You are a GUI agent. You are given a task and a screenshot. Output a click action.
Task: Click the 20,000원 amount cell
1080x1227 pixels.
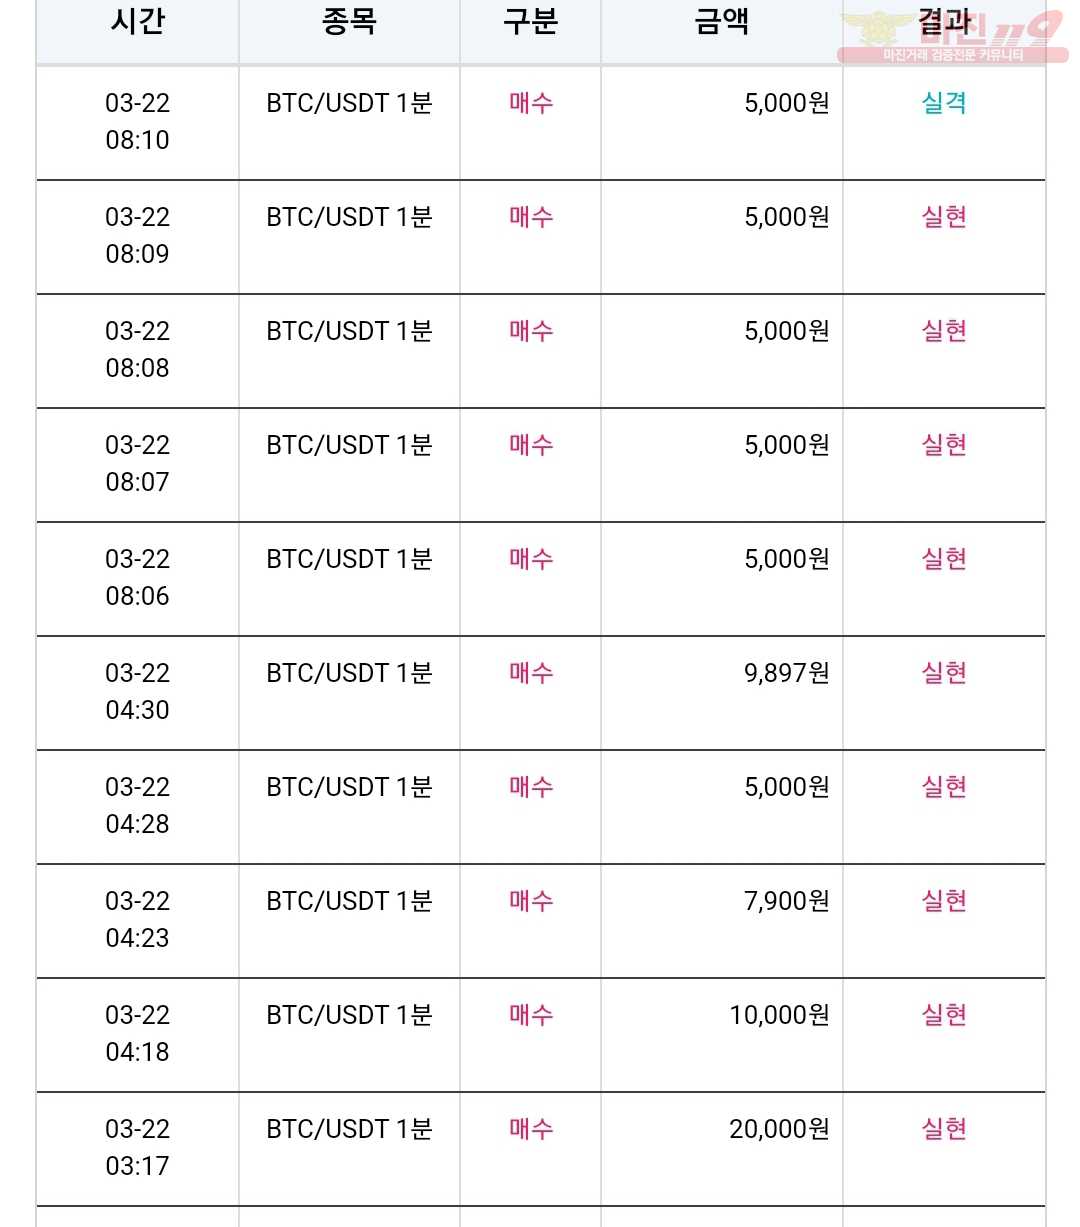point(779,1129)
